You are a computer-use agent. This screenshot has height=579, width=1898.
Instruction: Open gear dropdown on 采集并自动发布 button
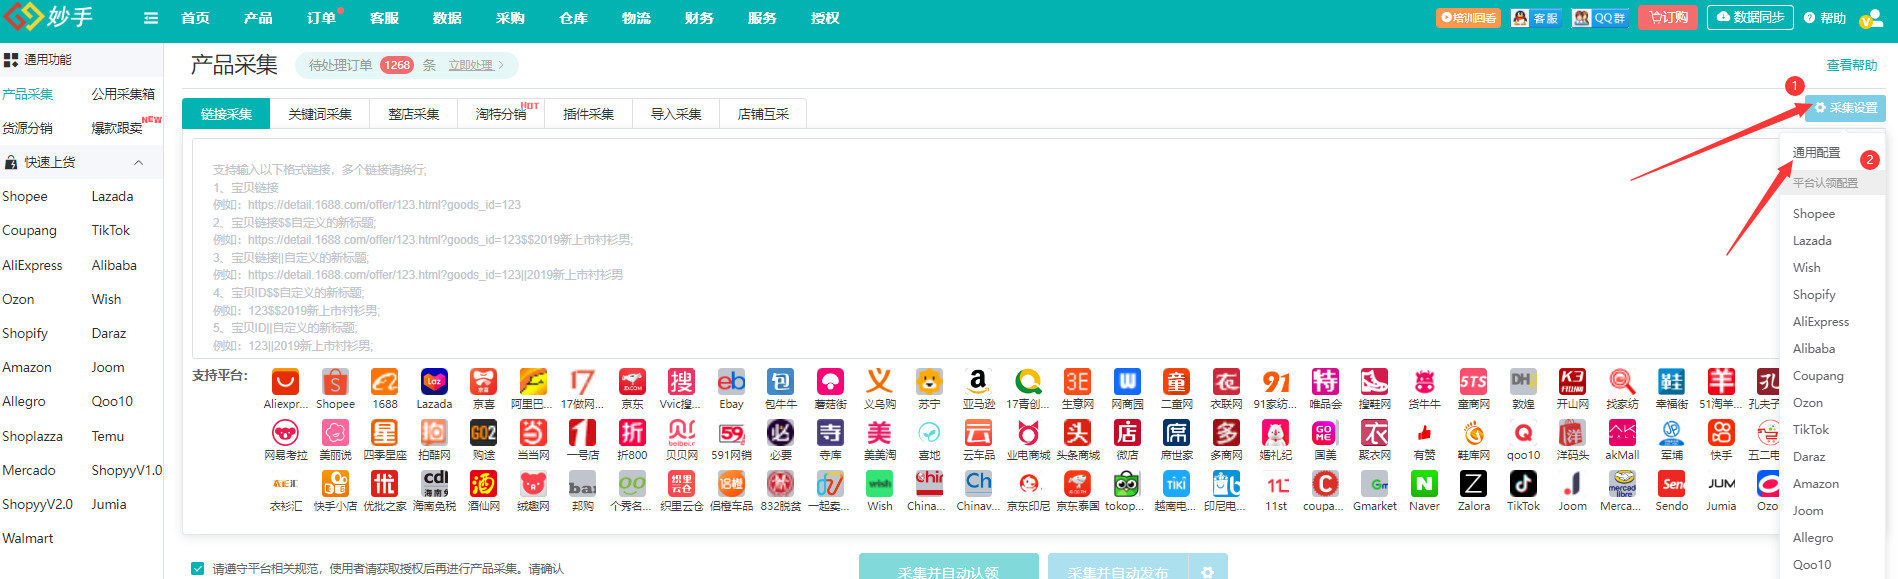1207,572
